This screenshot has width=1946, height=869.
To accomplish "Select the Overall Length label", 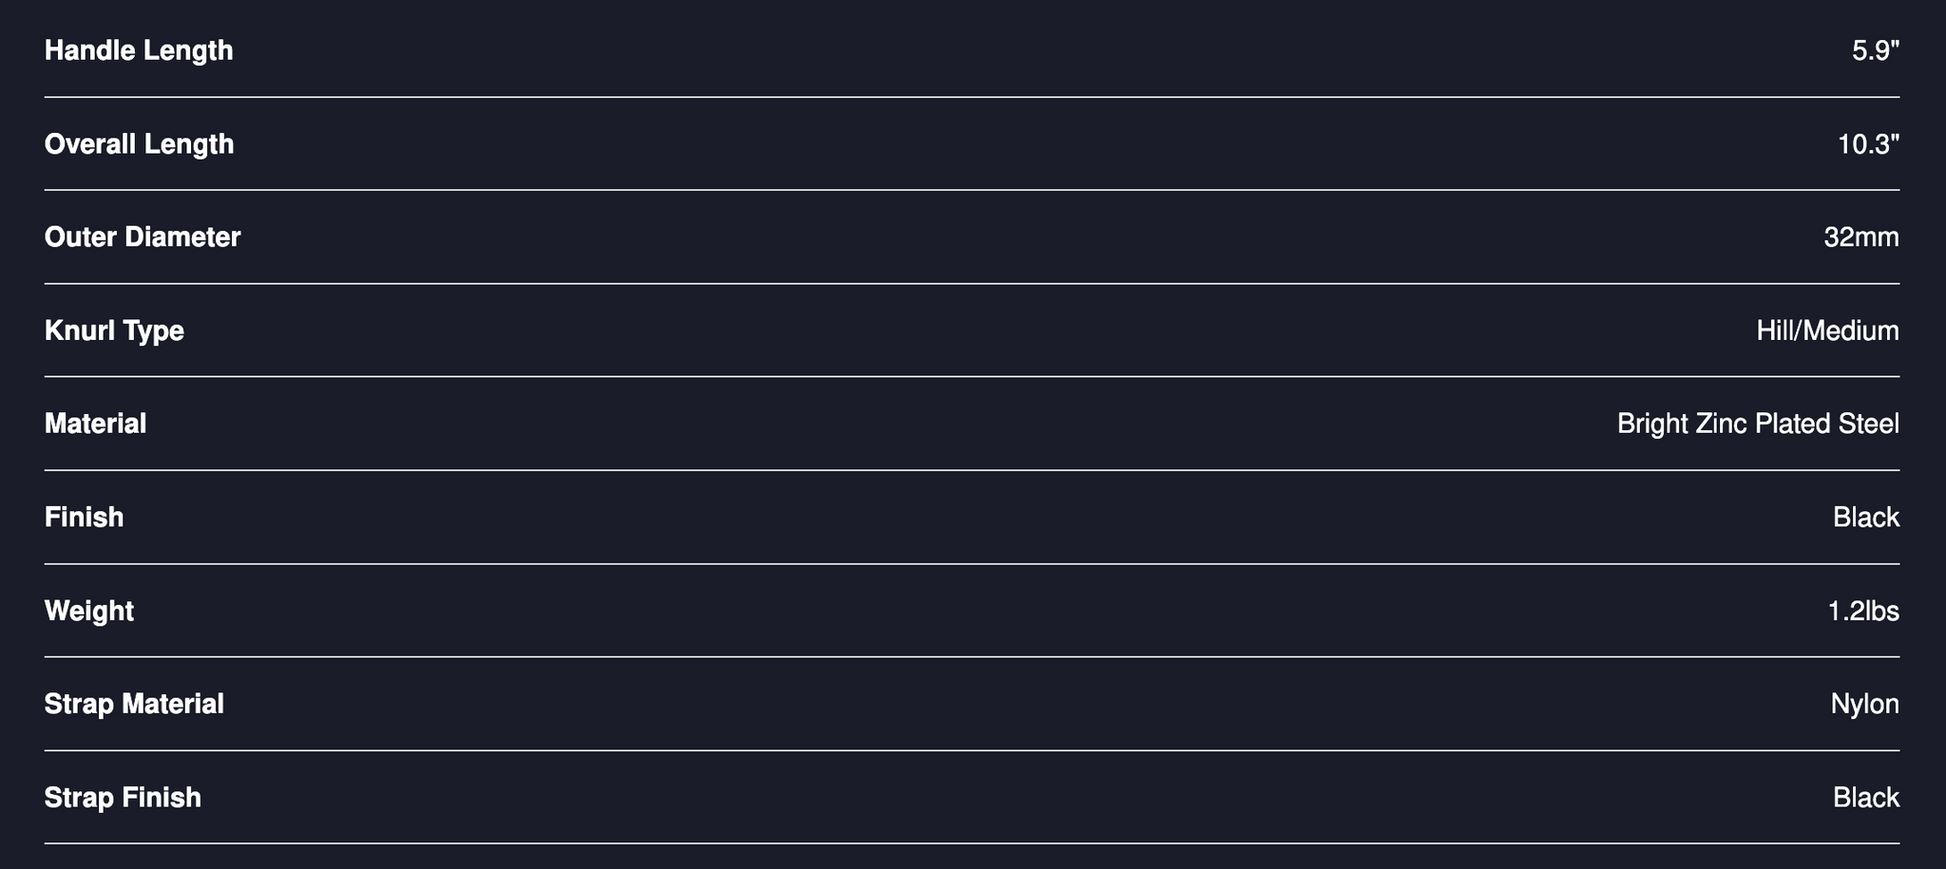I will 139,144.
